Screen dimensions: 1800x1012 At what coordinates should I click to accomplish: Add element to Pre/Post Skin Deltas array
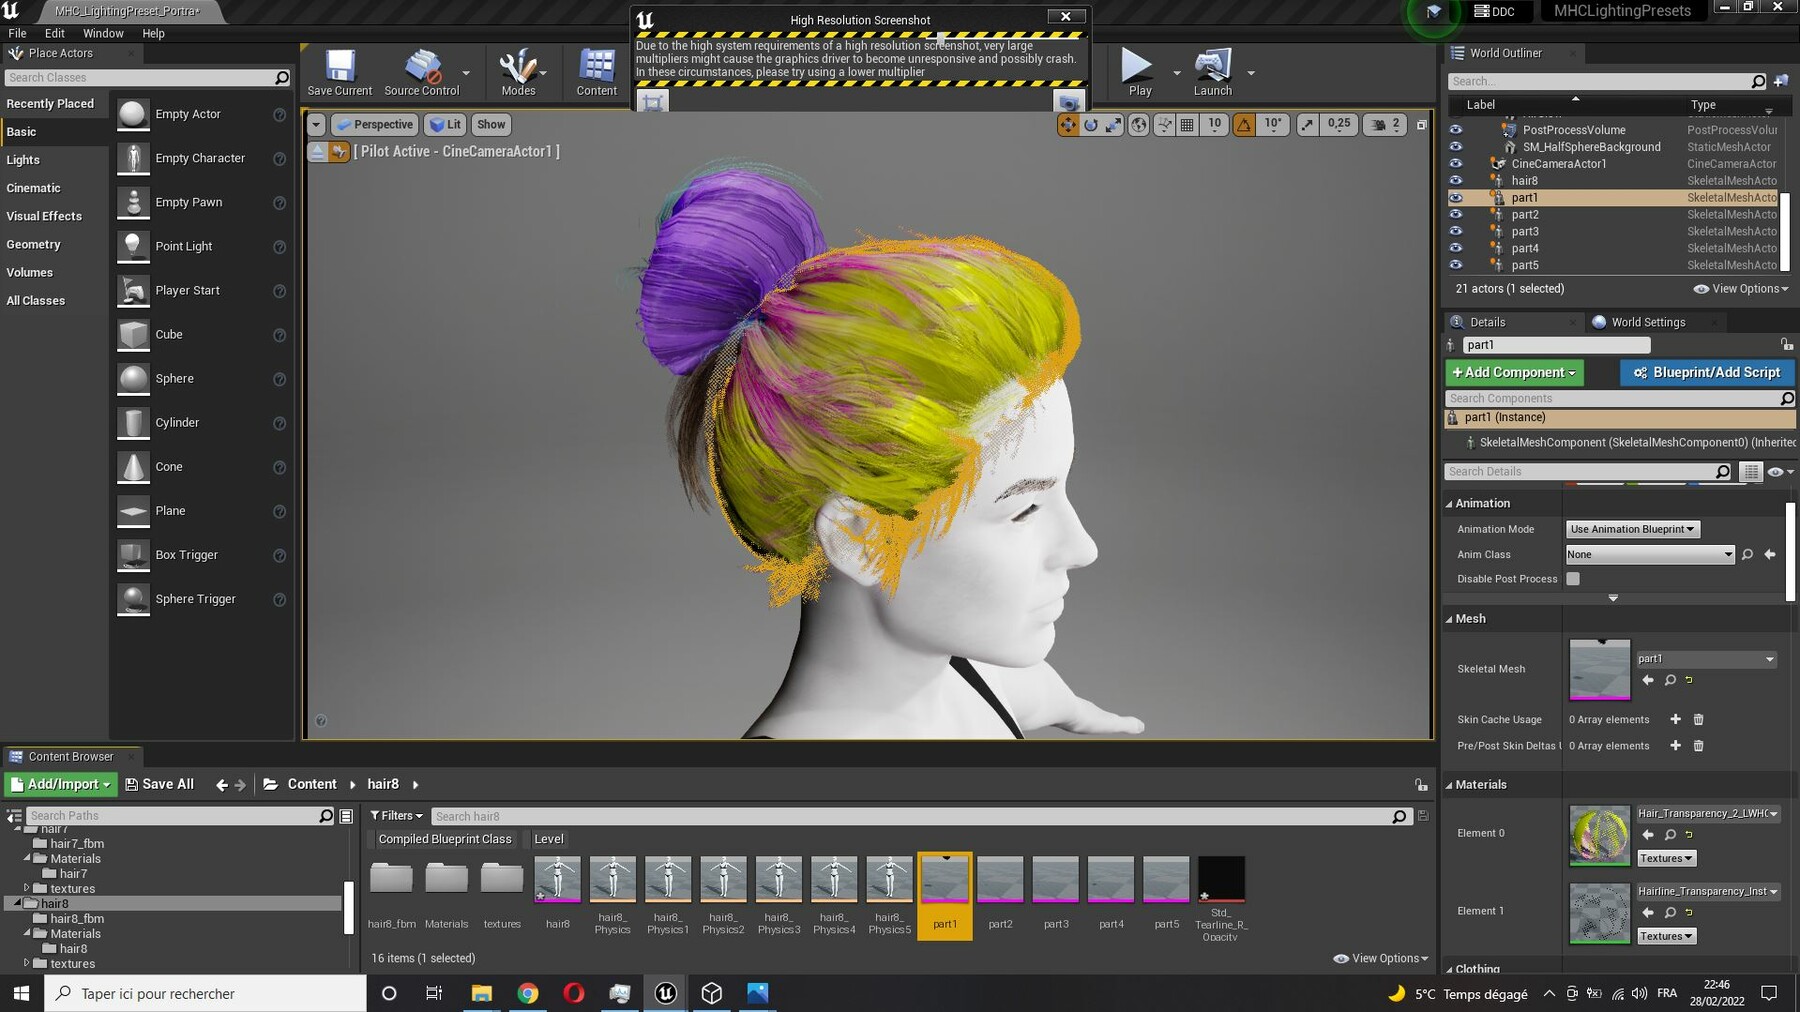click(x=1676, y=745)
